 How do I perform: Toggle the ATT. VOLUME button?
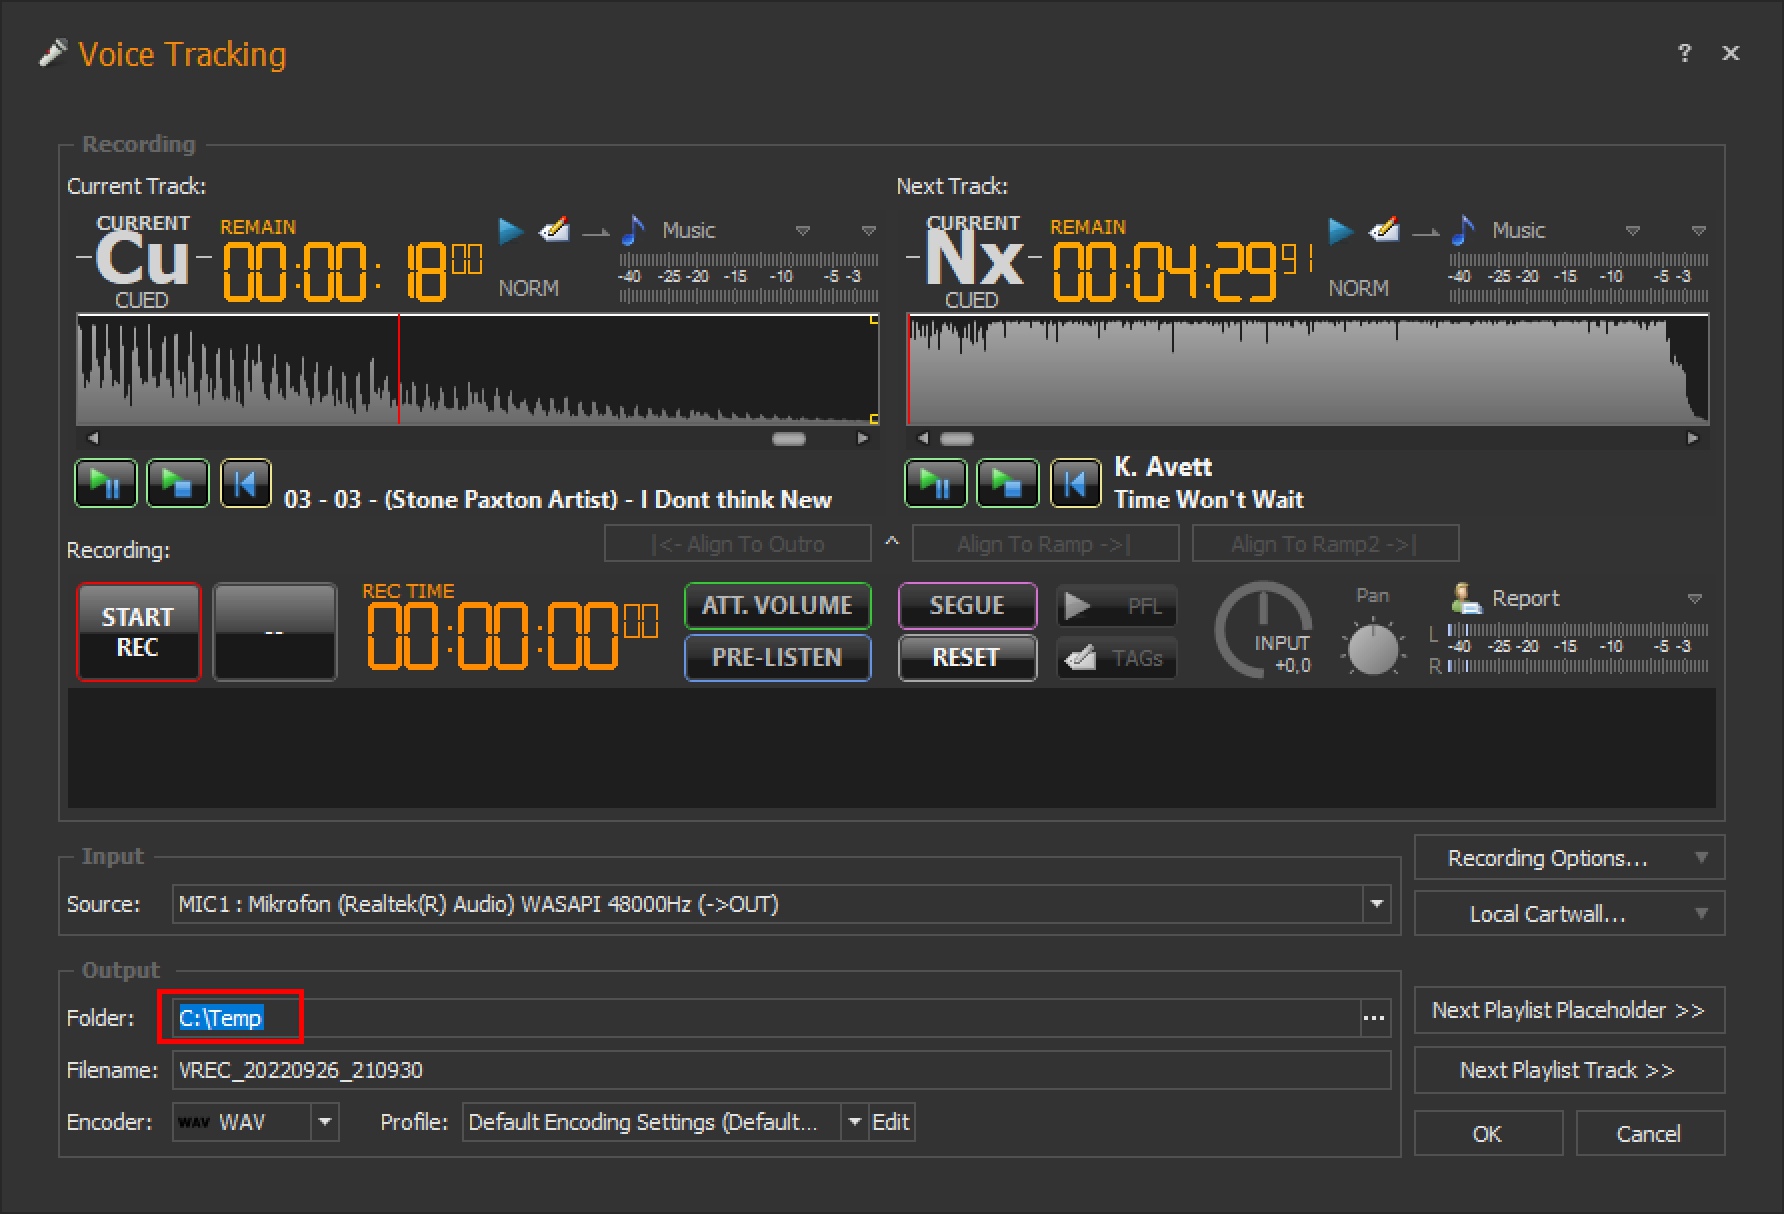pyautogui.click(x=777, y=606)
